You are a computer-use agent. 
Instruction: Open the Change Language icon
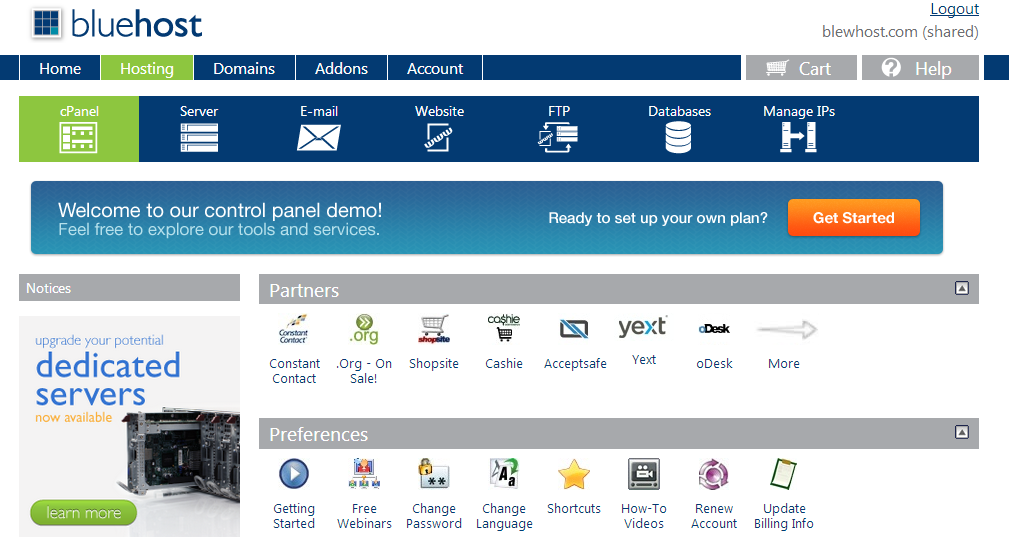pos(504,474)
